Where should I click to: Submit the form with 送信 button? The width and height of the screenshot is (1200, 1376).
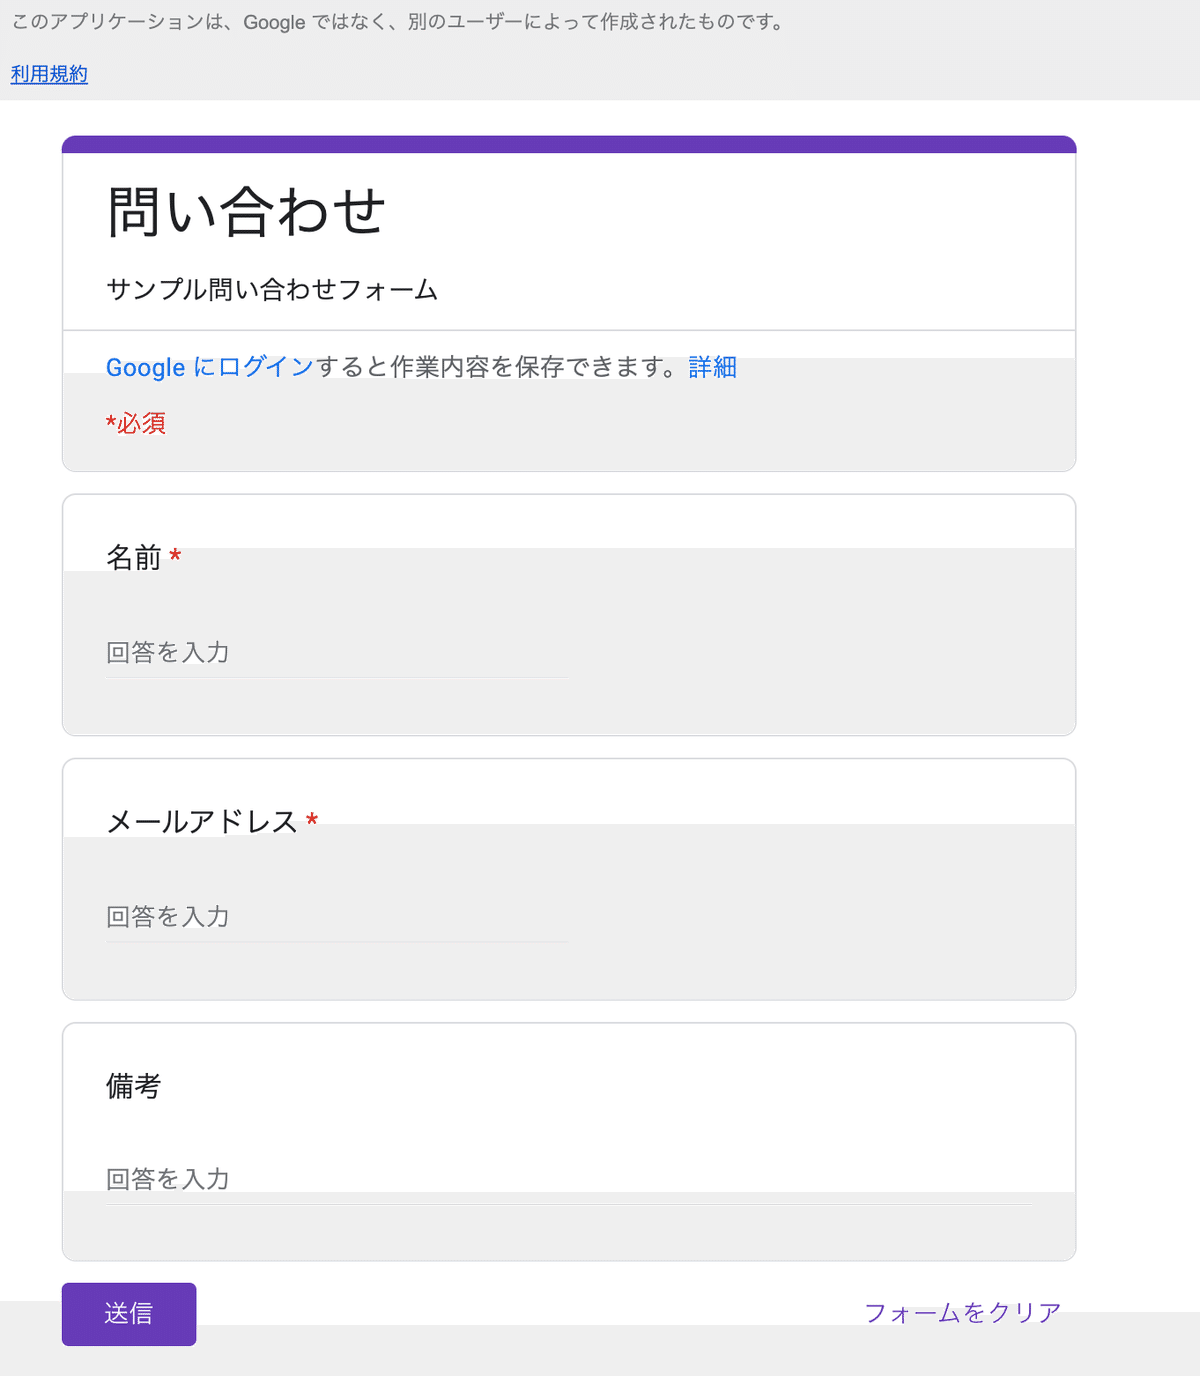[129, 1314]
